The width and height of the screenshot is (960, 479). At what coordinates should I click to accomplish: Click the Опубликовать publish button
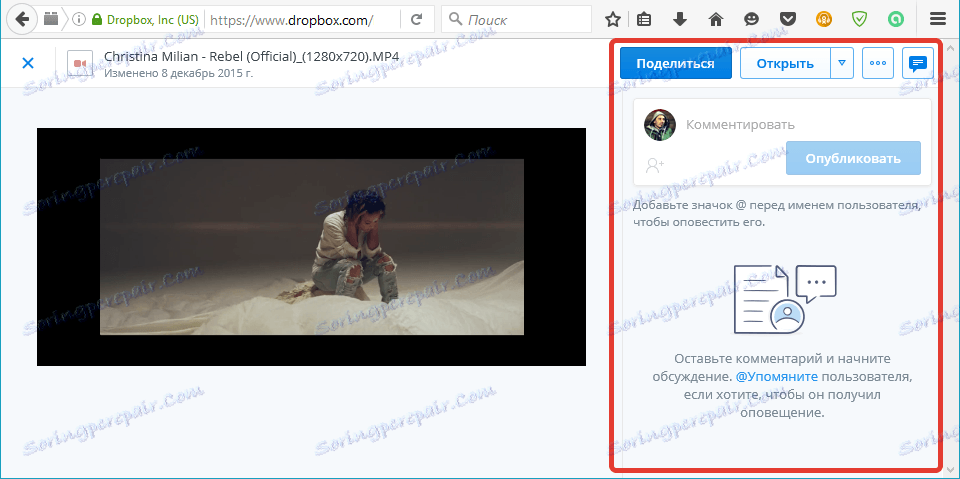click(x=853, y=158)
